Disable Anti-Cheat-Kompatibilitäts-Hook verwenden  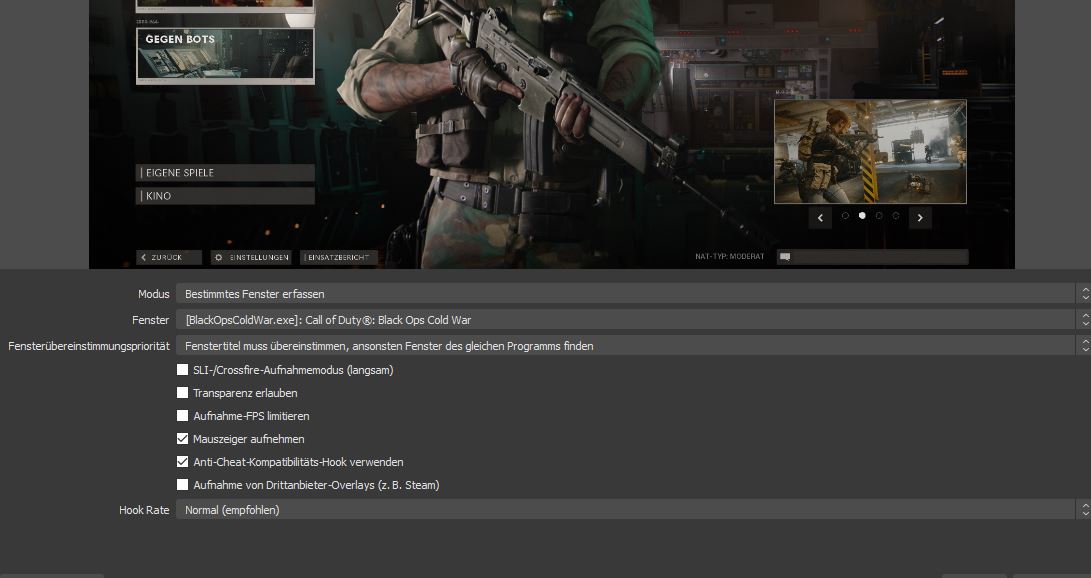click(182, 462)
